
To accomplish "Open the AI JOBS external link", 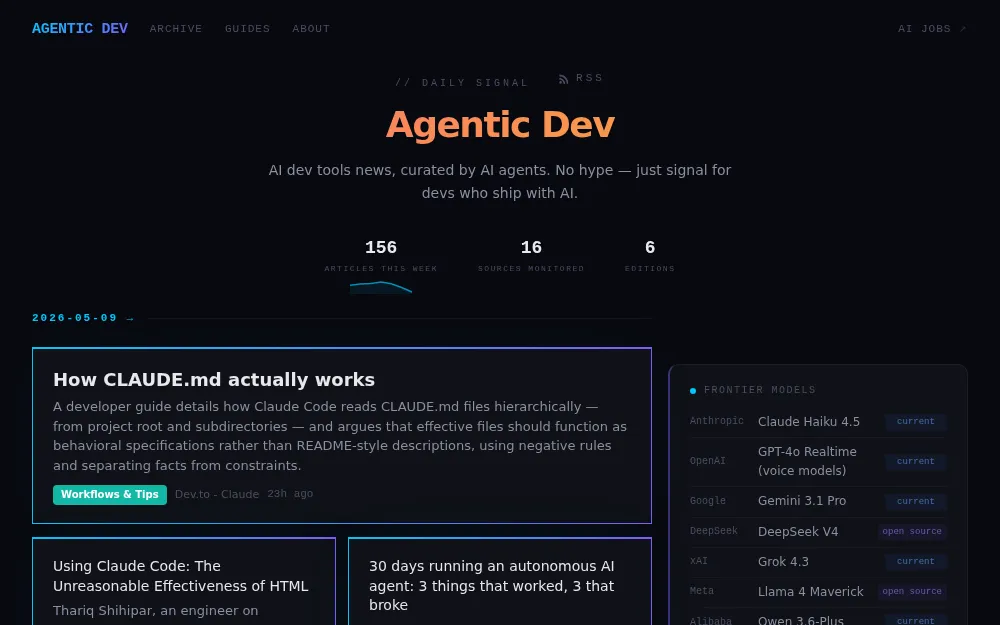I will 932,29.
